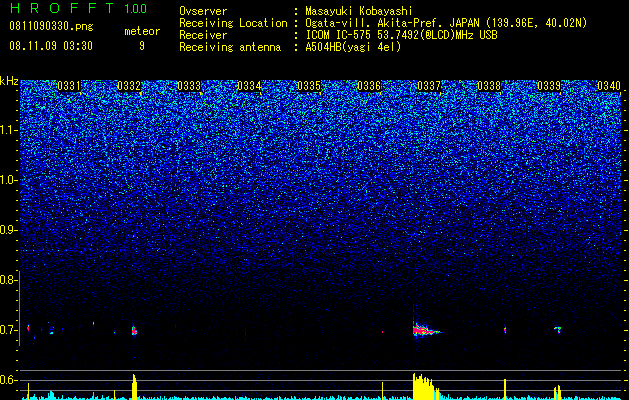Image resolution: width=629 pixels, height=400 pixels.
Task: Click the yellow intensity spike below 0332
Action: (x=135, y=387)
